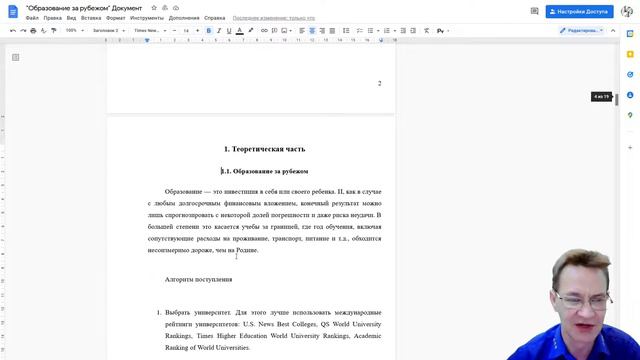Open line spacing options
This screenshot has height=360, width=640.
coord(346,31)
